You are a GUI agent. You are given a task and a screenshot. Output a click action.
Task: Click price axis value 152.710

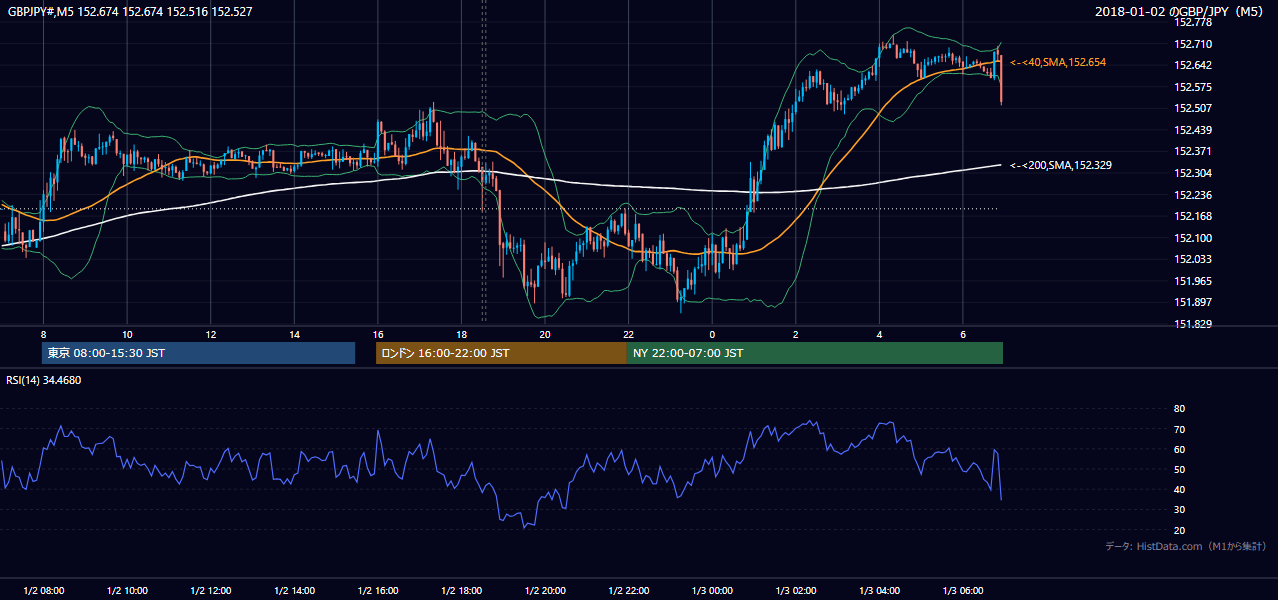click(1193, 44)
